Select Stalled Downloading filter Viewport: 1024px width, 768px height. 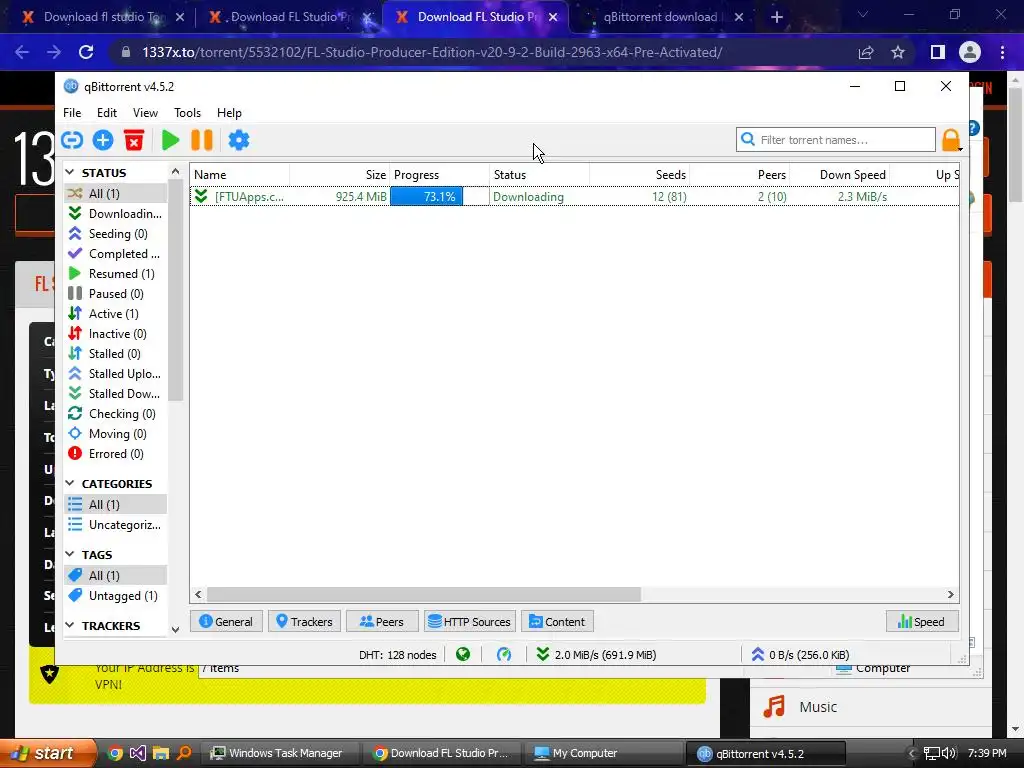(x=116, y=394)
